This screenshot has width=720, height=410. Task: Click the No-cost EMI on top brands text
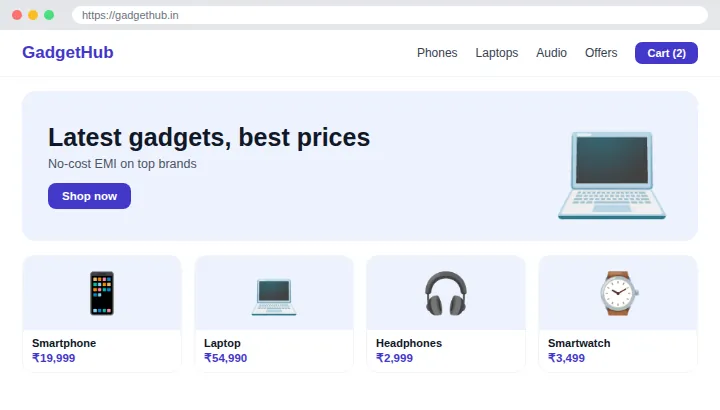coord(122,164)
